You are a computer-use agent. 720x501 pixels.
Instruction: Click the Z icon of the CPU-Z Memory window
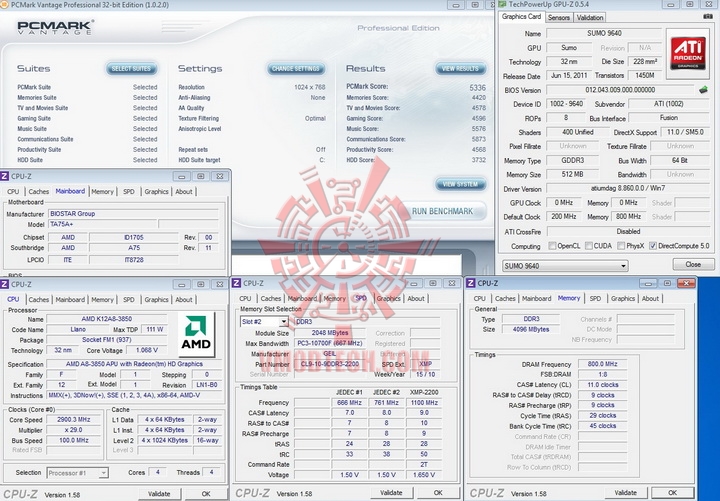[471, 283]
